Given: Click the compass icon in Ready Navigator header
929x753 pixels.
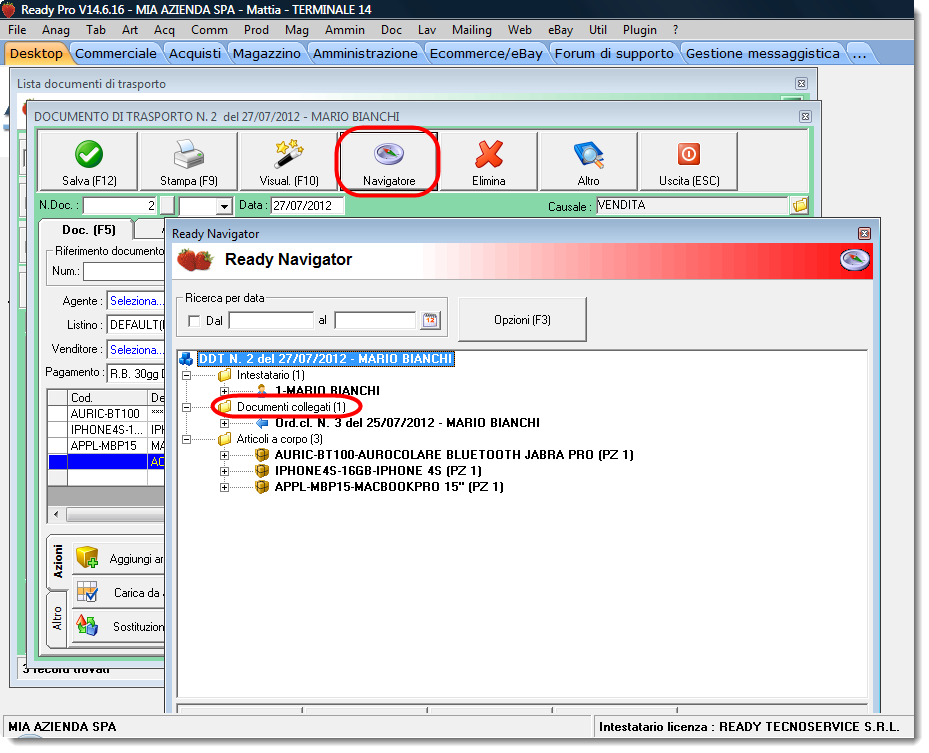Looking at the screenshot, I should point(854,259).
